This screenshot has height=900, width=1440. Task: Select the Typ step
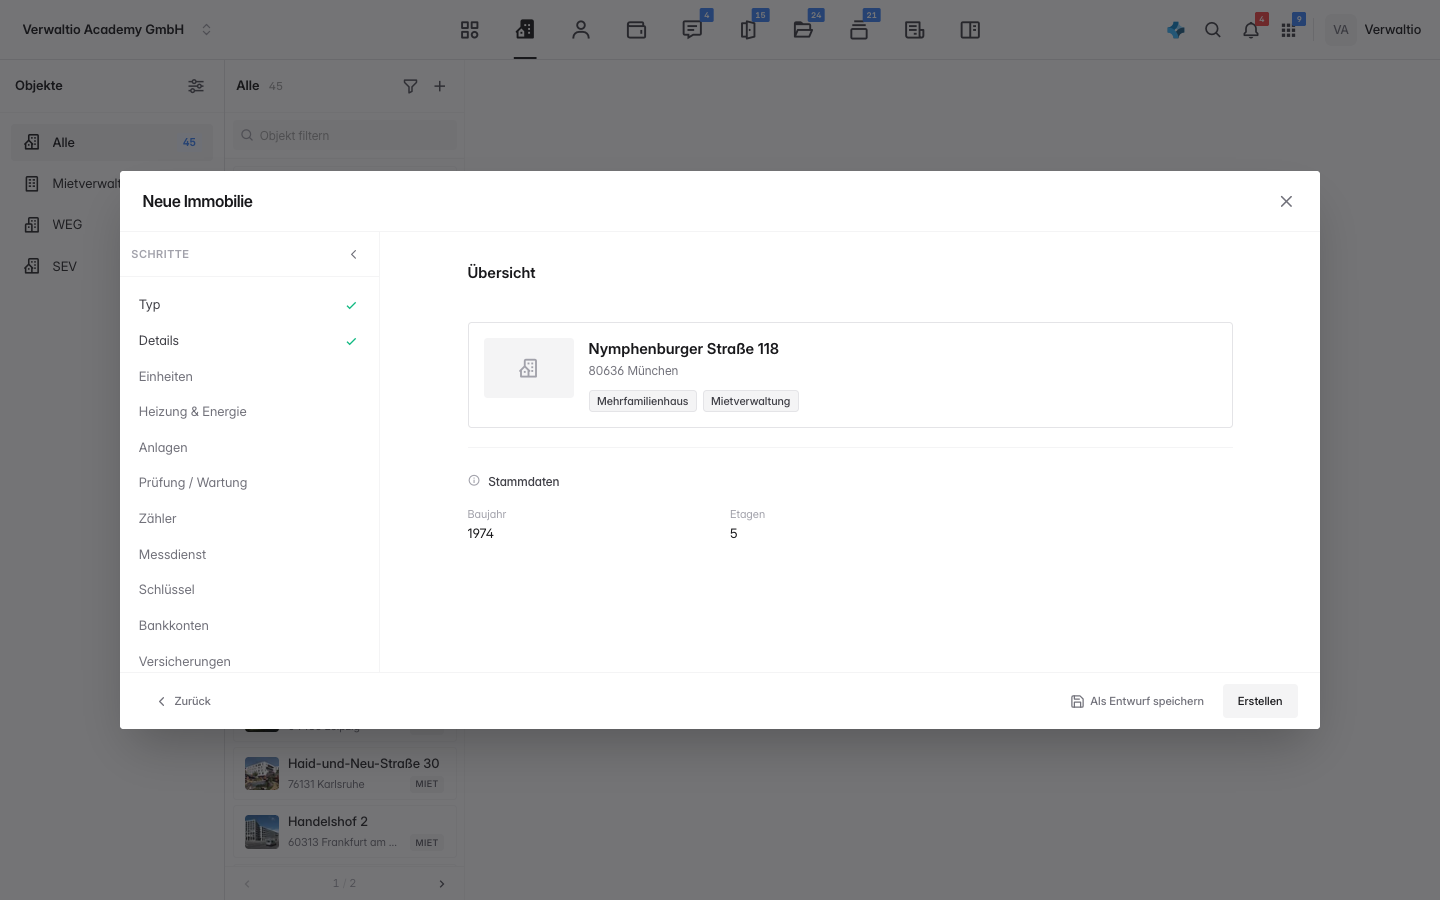(x=249, y=305)
